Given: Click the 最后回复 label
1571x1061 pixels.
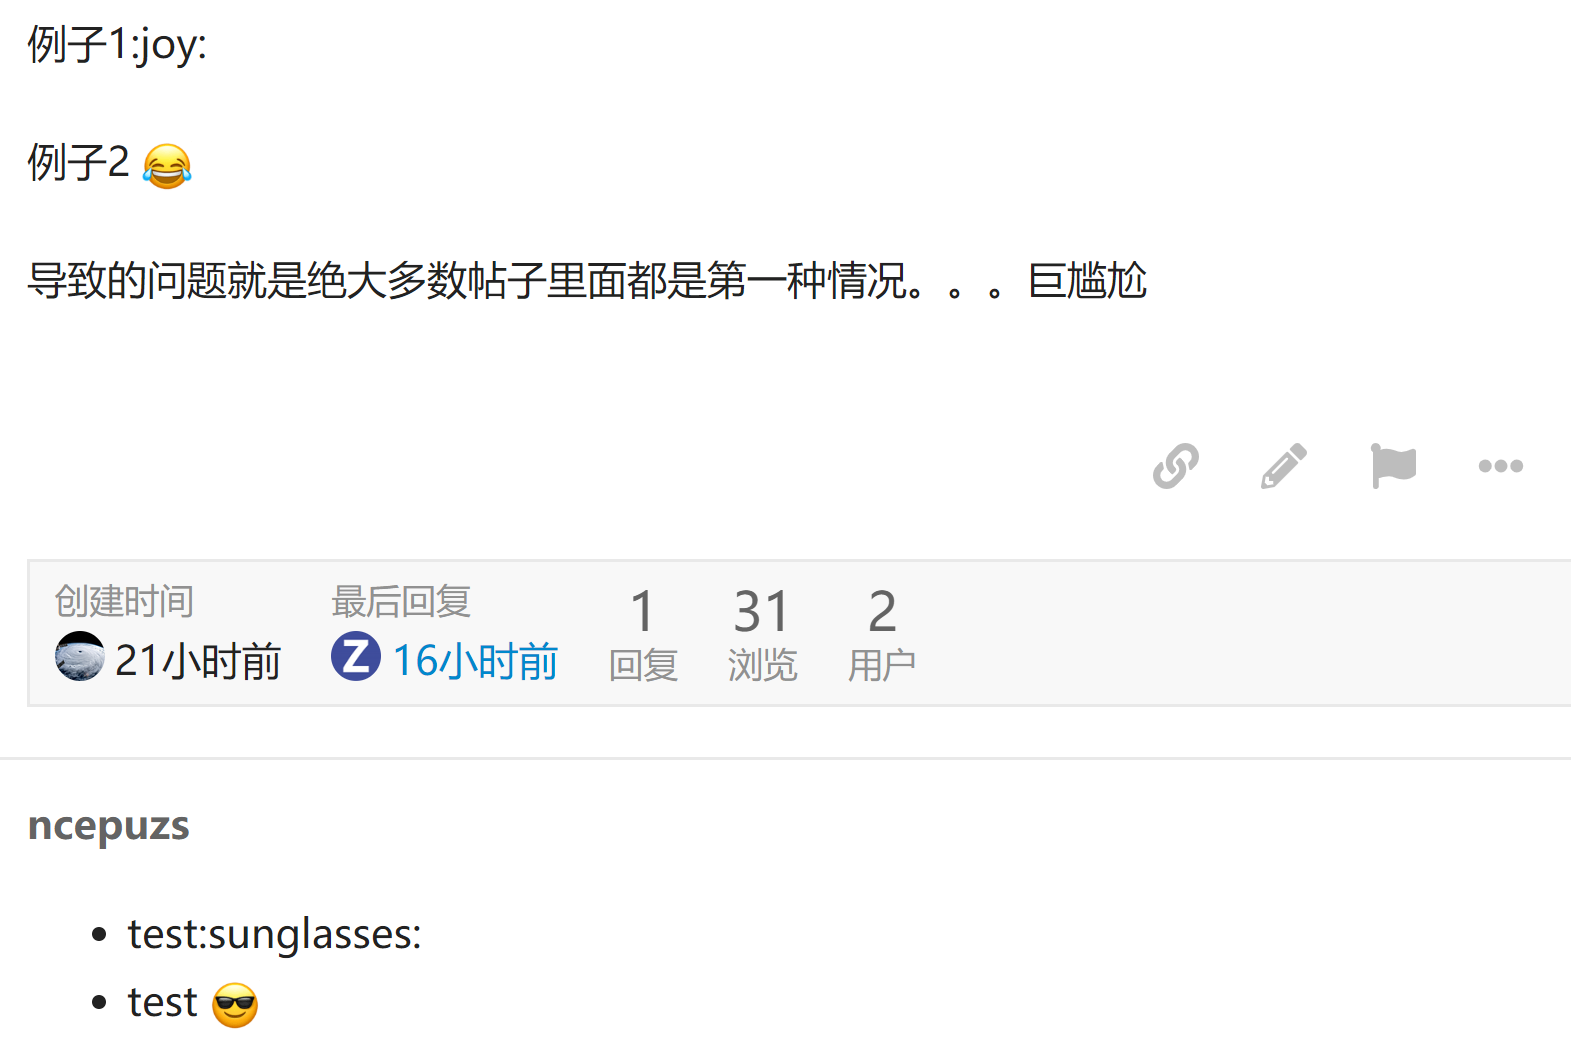Looking at the screenshot, I should click(x=401, y=602).
